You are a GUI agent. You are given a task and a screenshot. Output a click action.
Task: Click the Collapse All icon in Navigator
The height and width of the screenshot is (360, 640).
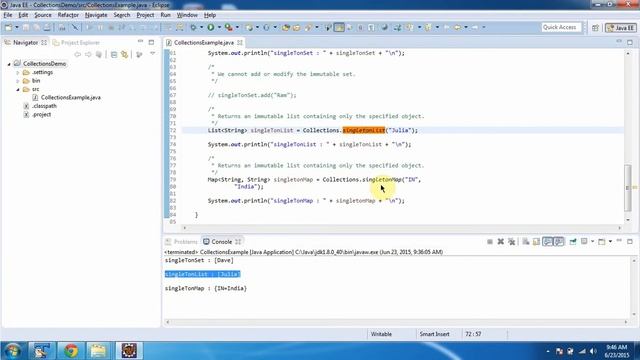coord(114,54)
